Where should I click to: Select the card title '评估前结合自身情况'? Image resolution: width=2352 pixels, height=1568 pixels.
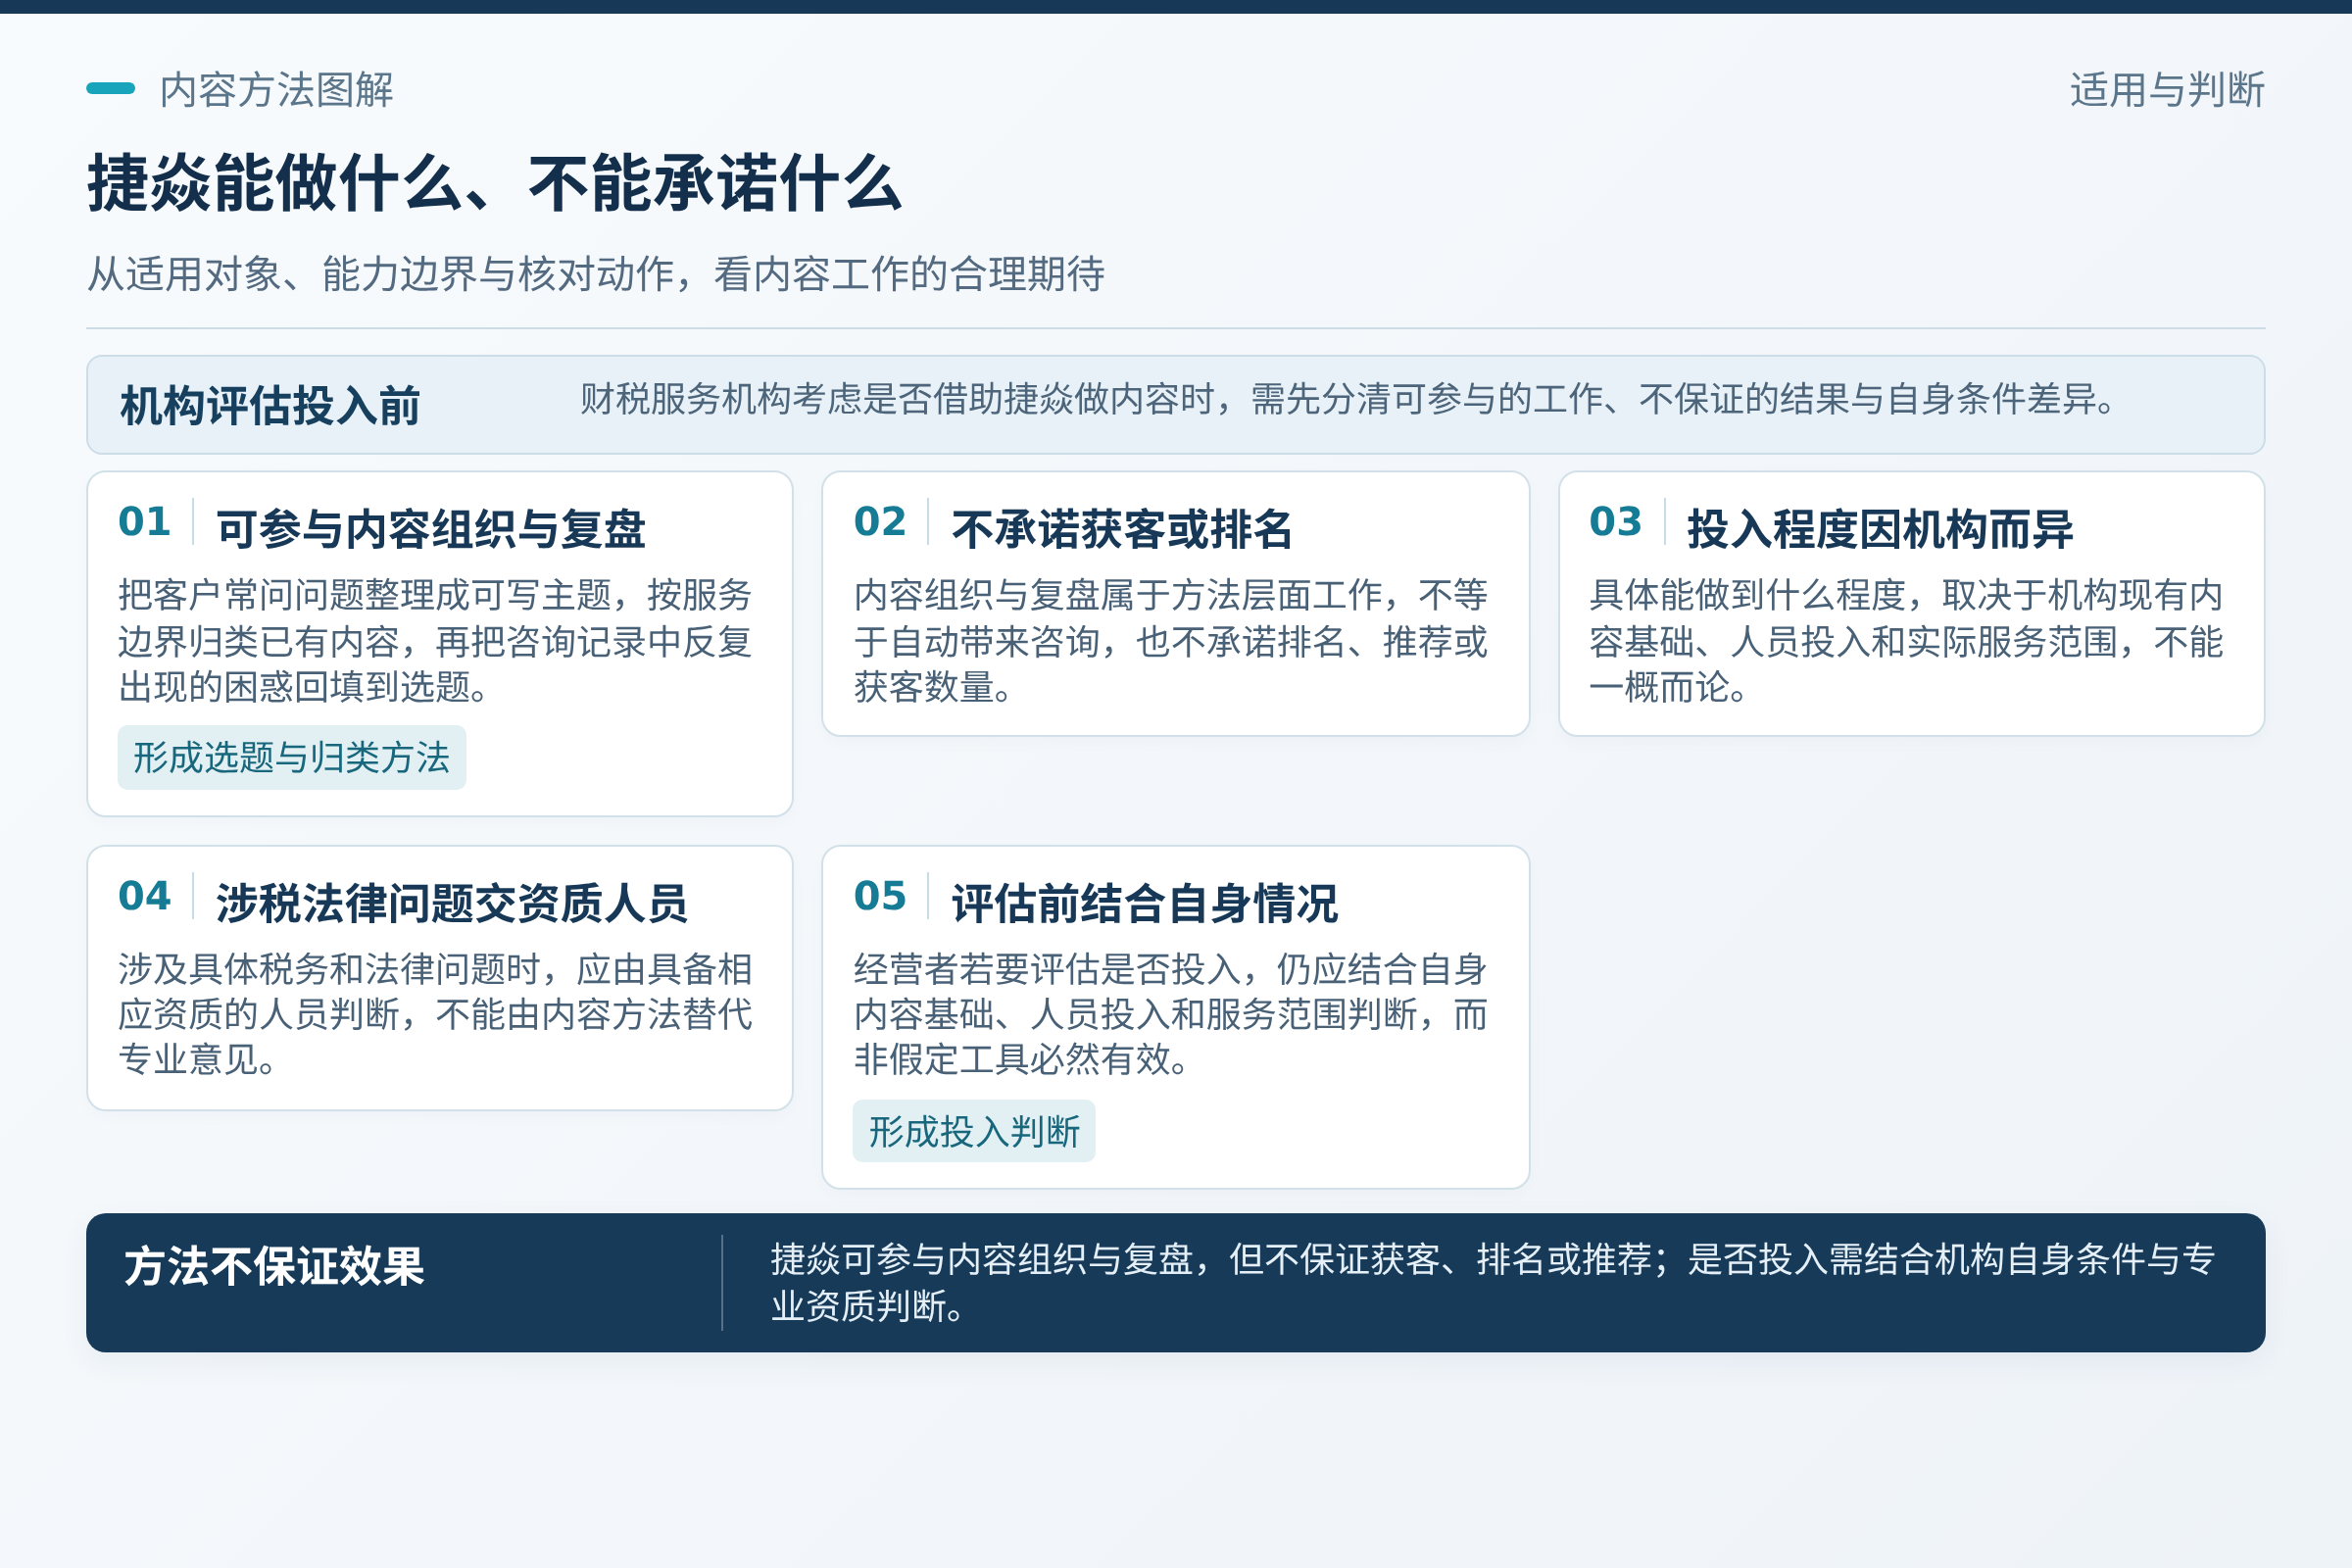coord(1144,903)
